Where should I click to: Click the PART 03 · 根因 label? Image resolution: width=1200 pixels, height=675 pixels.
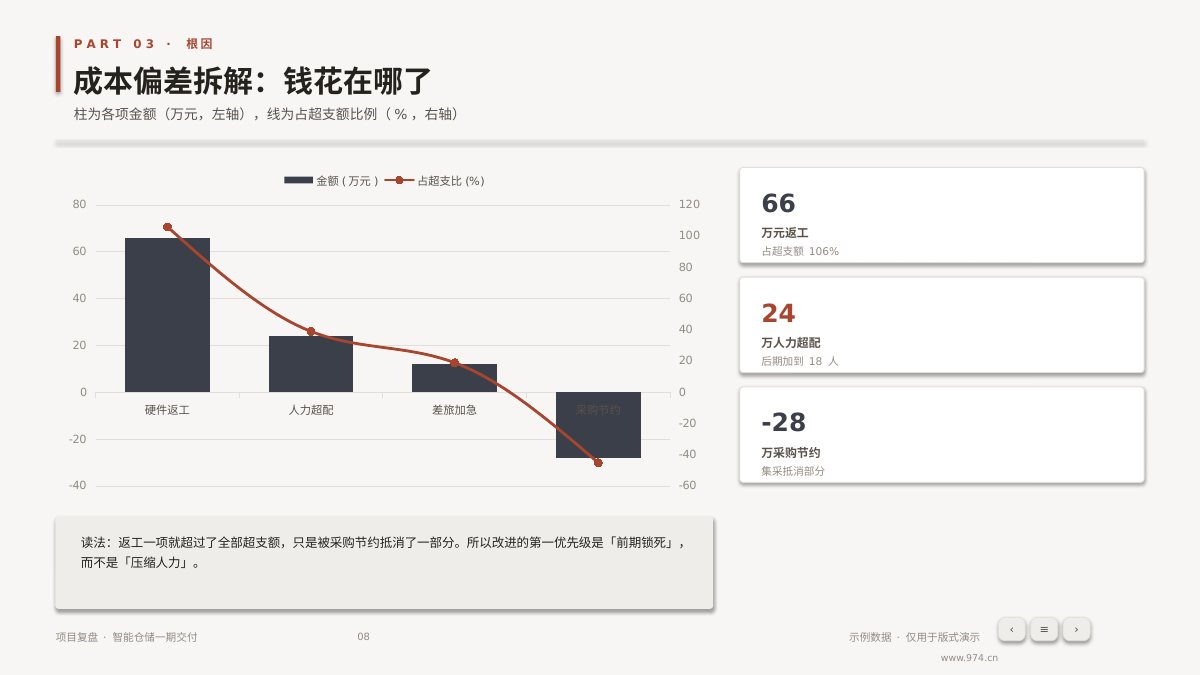pos(144,44)
